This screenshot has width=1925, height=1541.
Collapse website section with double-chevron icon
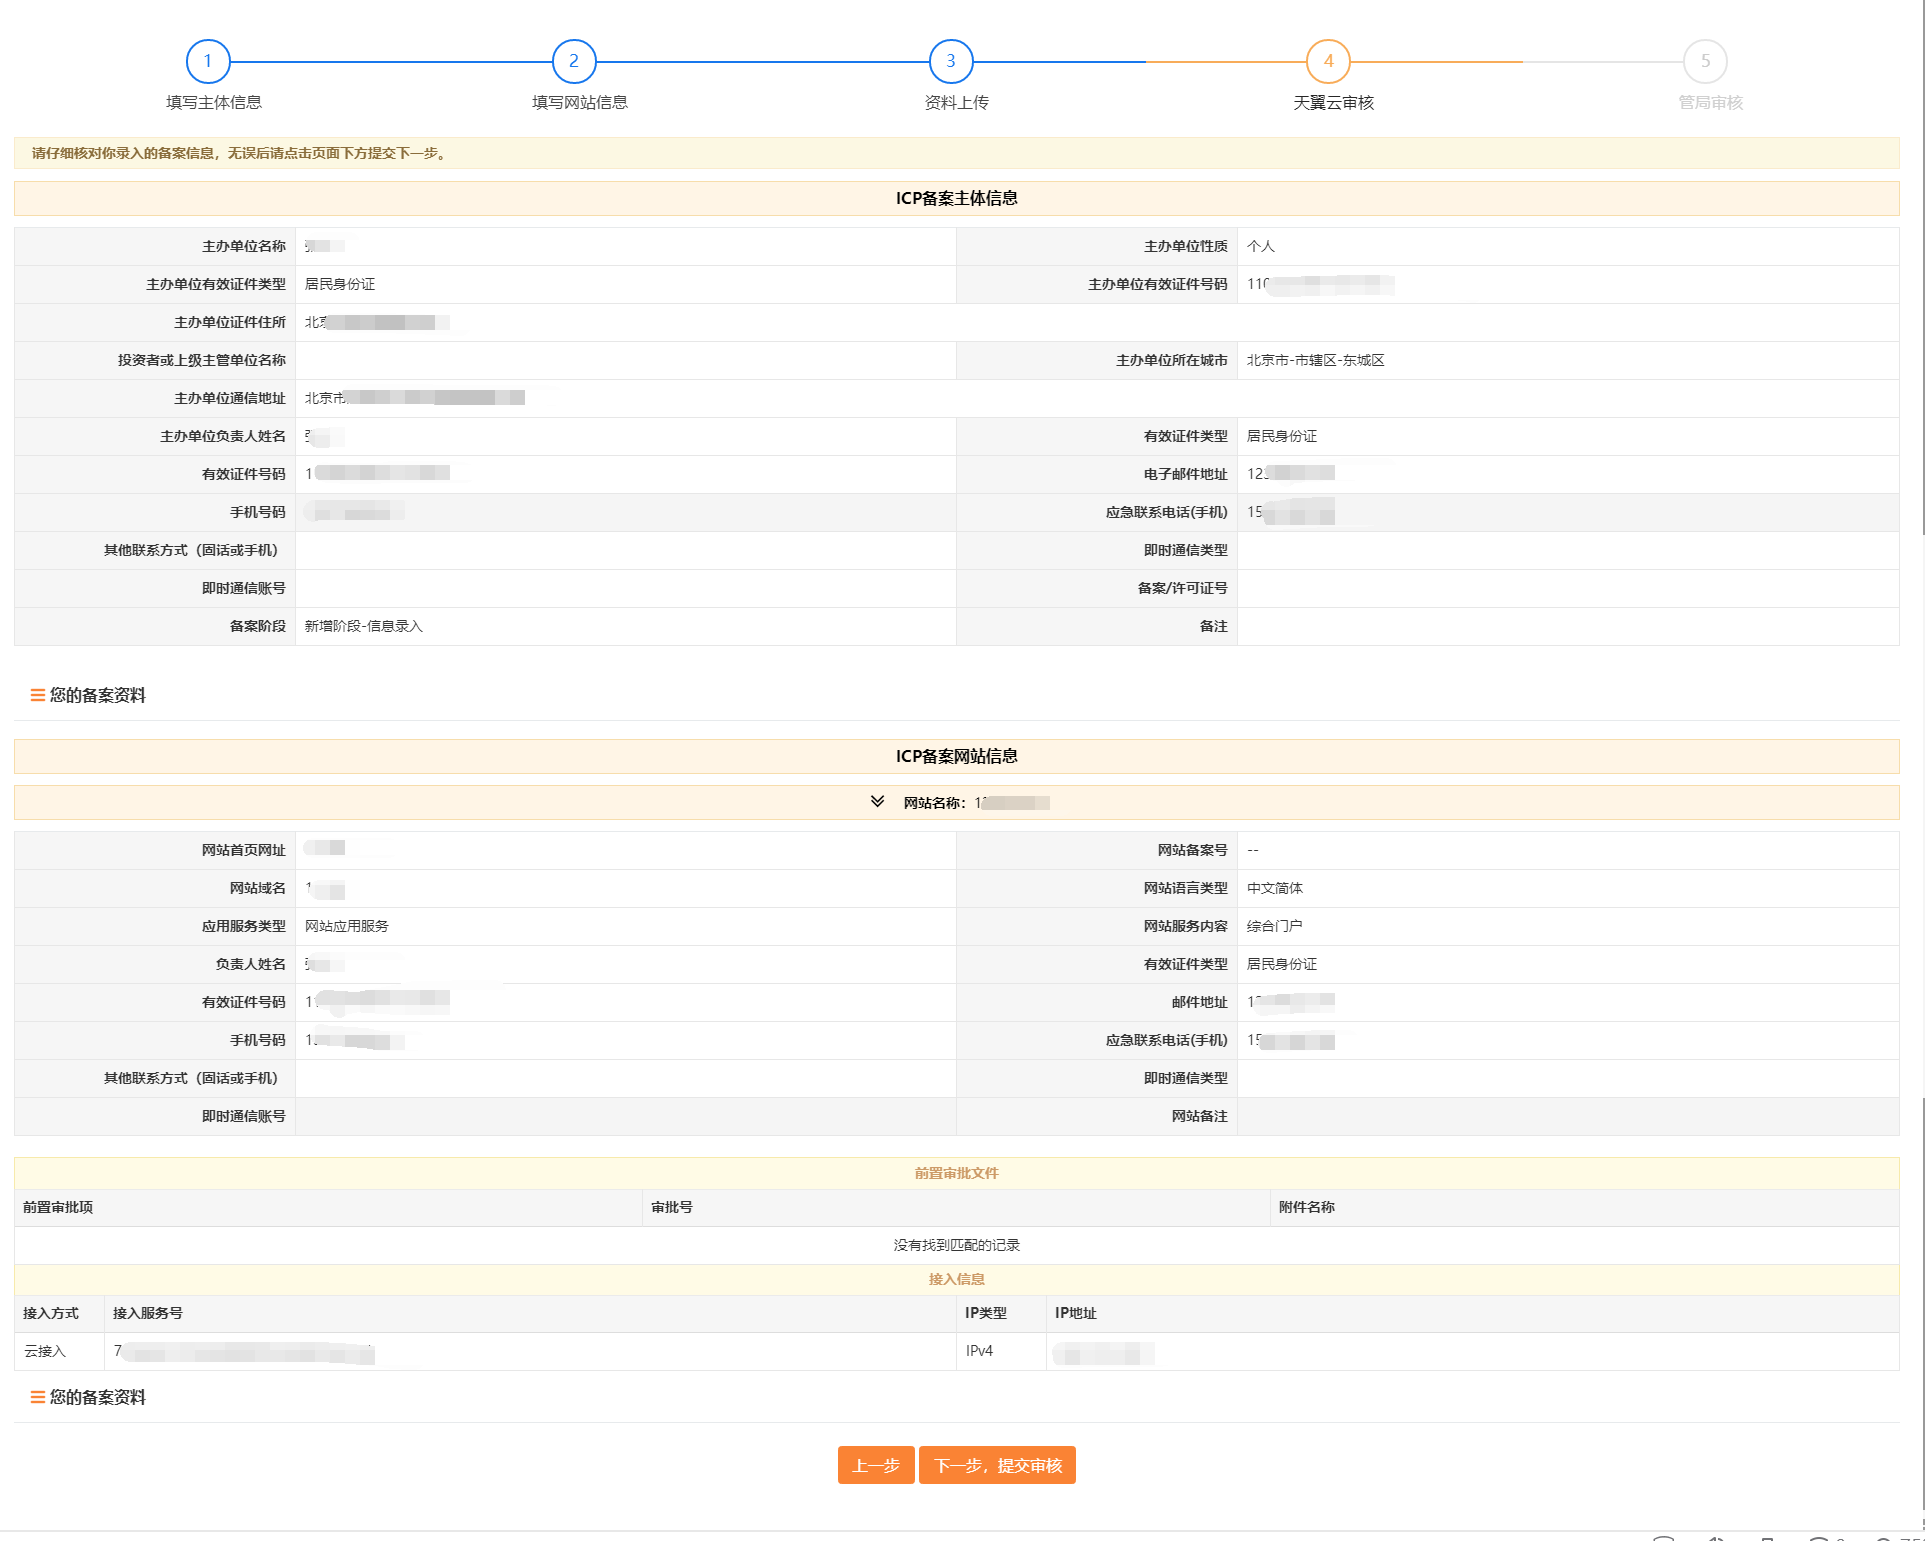tap(877, 802)
